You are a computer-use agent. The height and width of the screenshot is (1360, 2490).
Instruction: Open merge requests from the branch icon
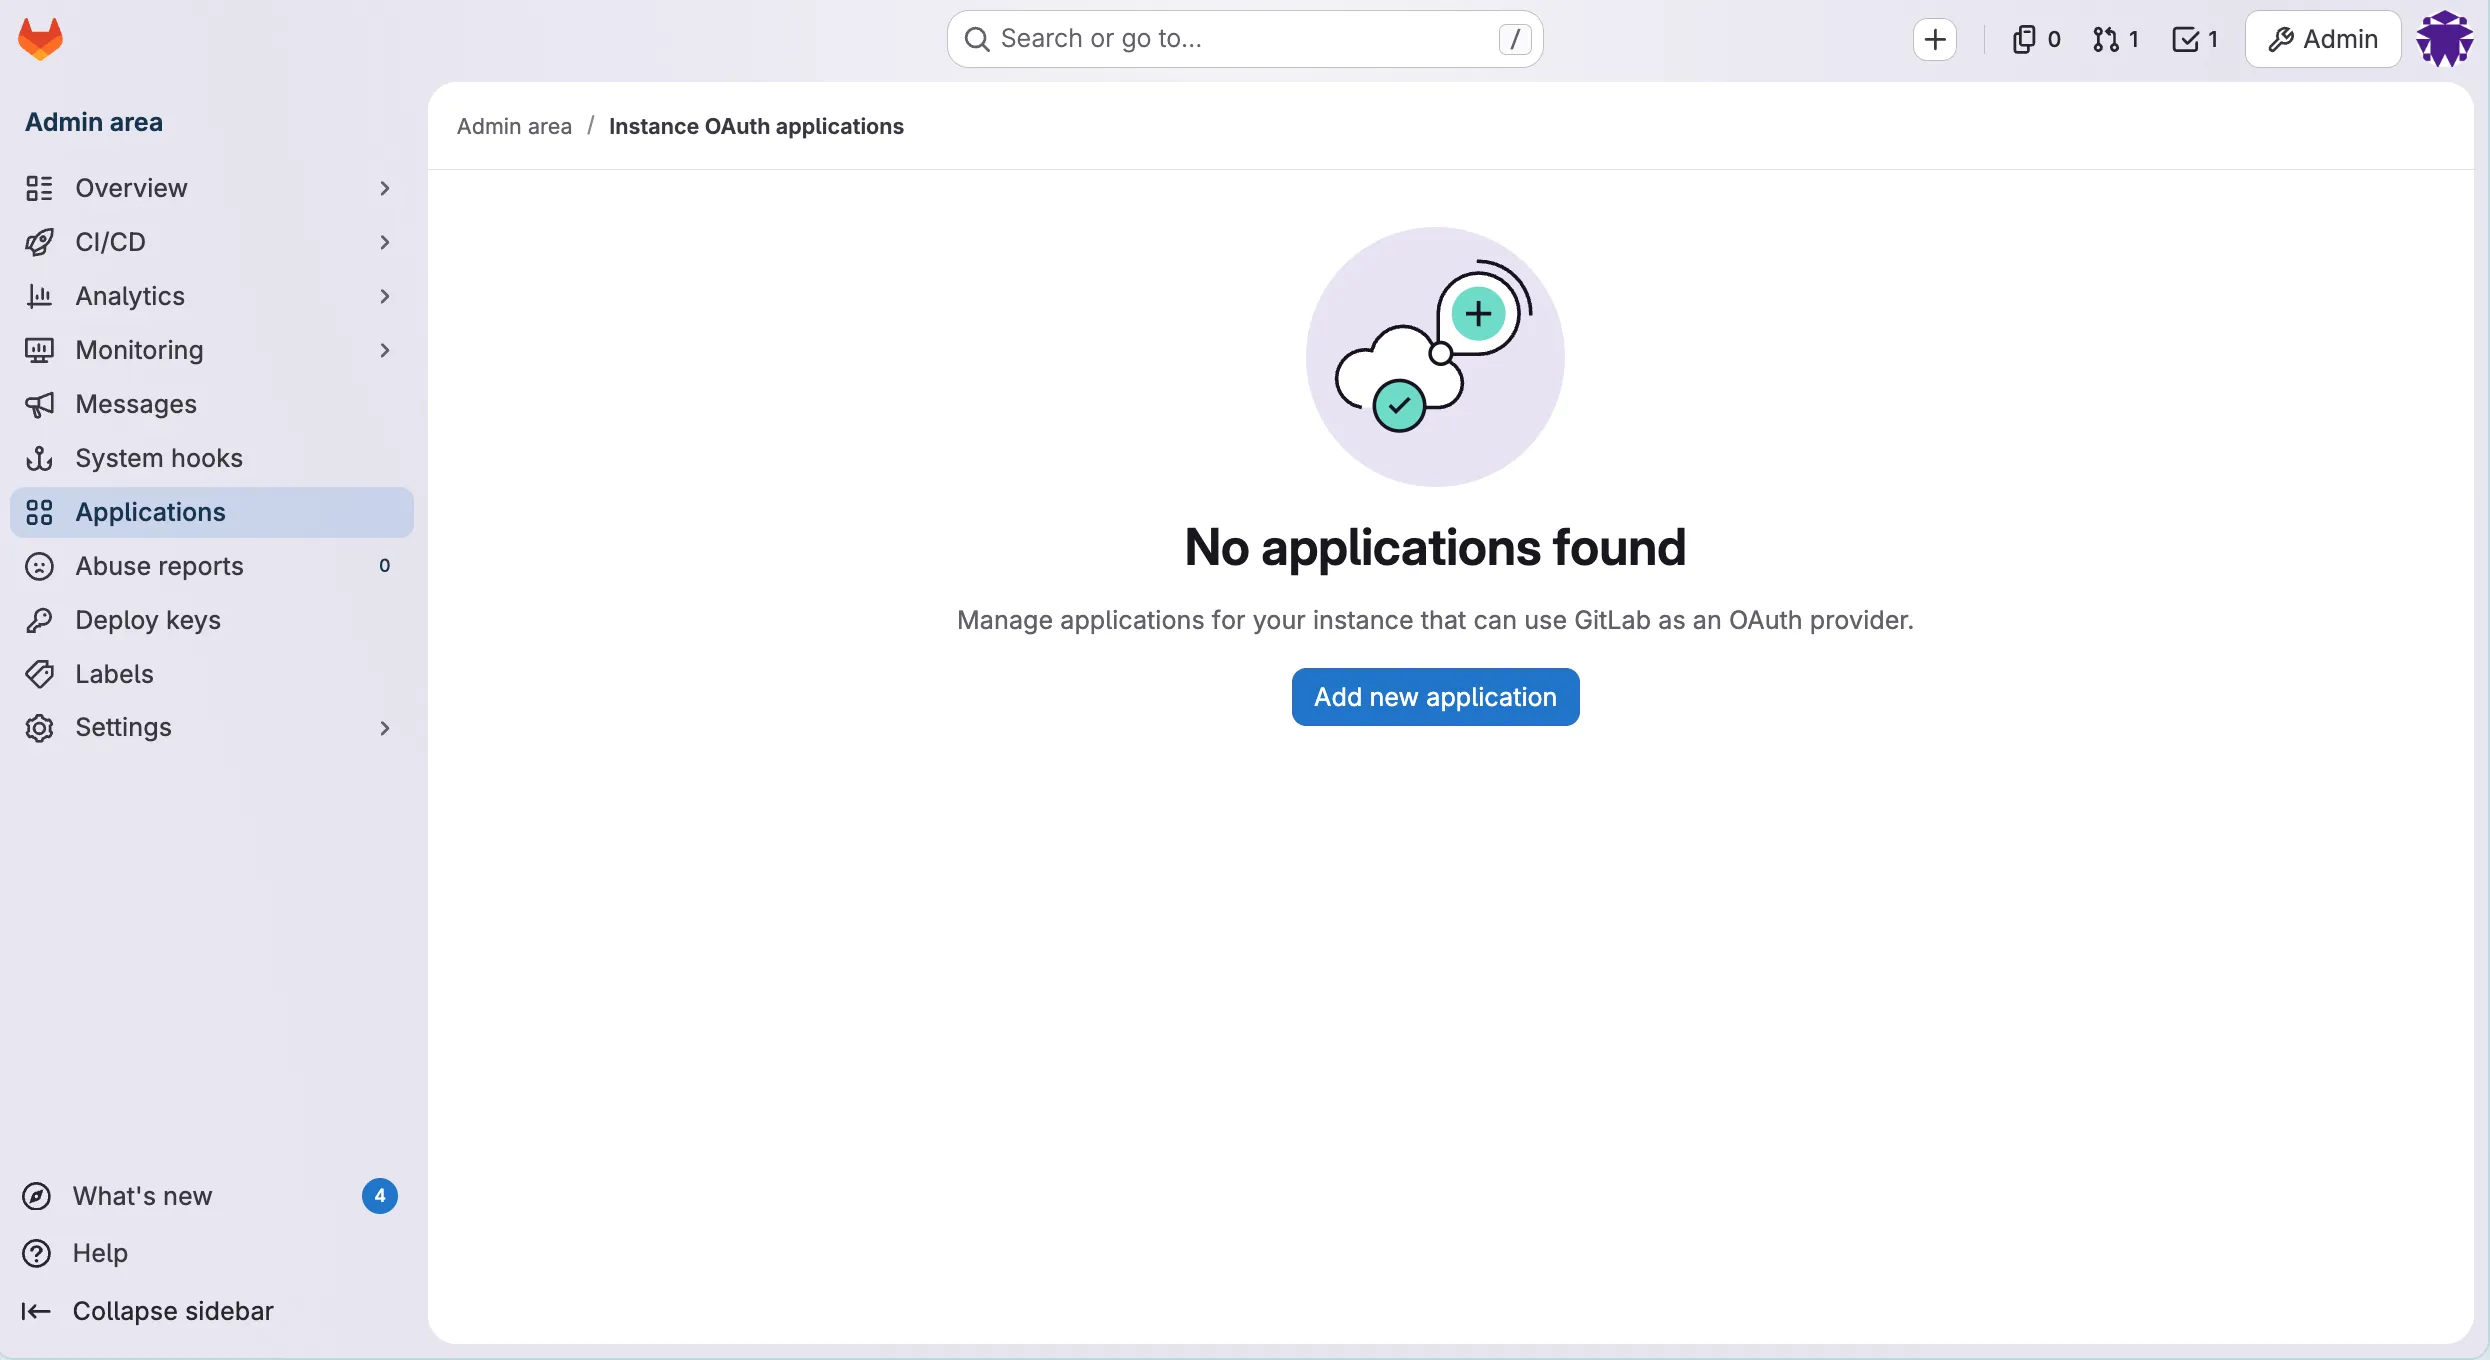tap(2107, 39)
